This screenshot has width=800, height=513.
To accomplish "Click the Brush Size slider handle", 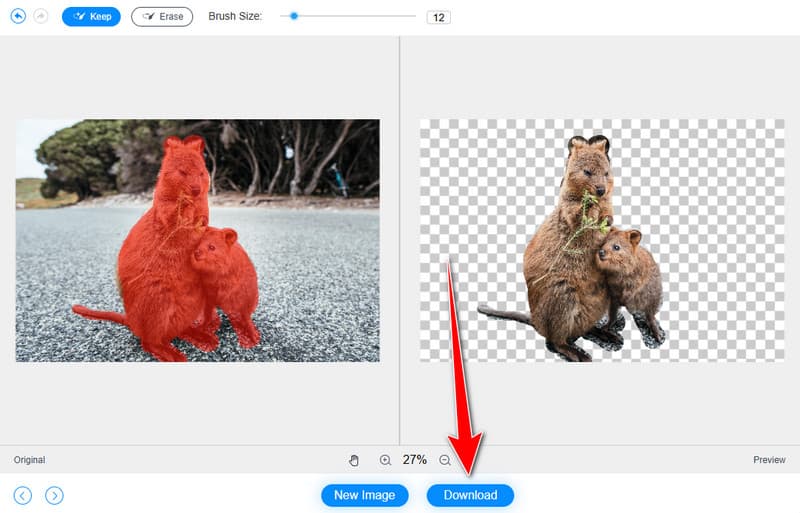I will tap(294, 16).
